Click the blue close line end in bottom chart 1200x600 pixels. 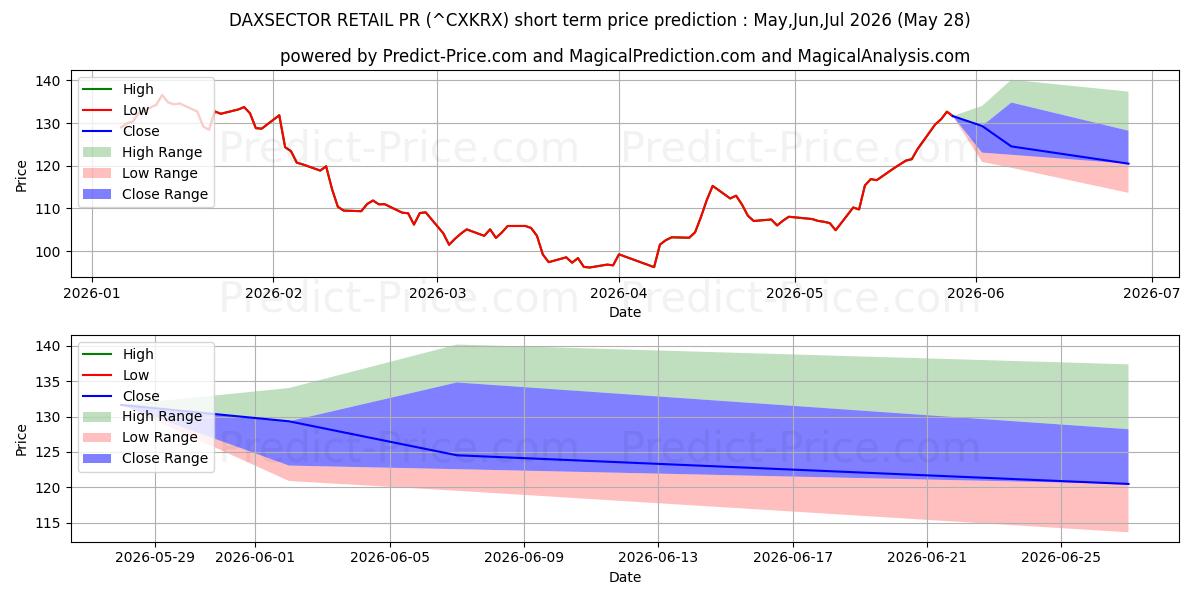click(1128, 484)
